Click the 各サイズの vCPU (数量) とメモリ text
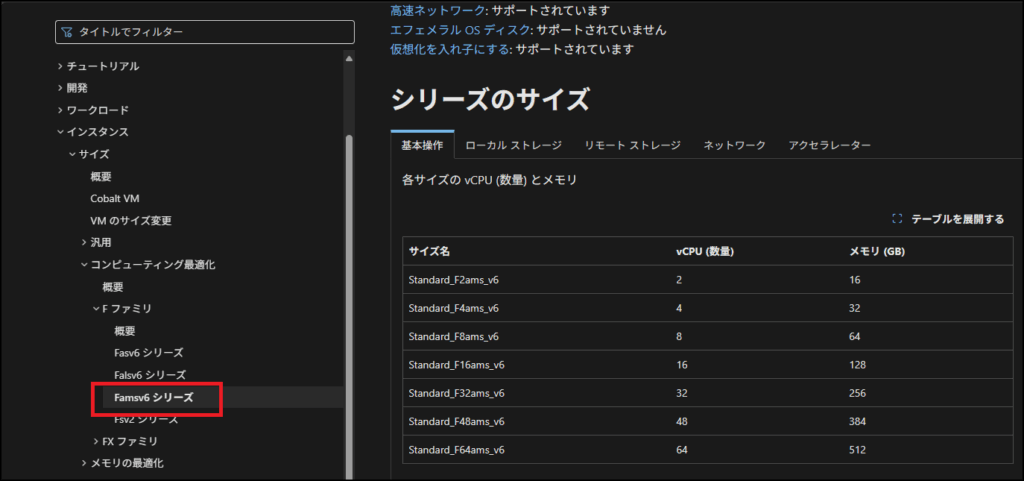Screen dimensions: 1024x481 coord(490,181)
